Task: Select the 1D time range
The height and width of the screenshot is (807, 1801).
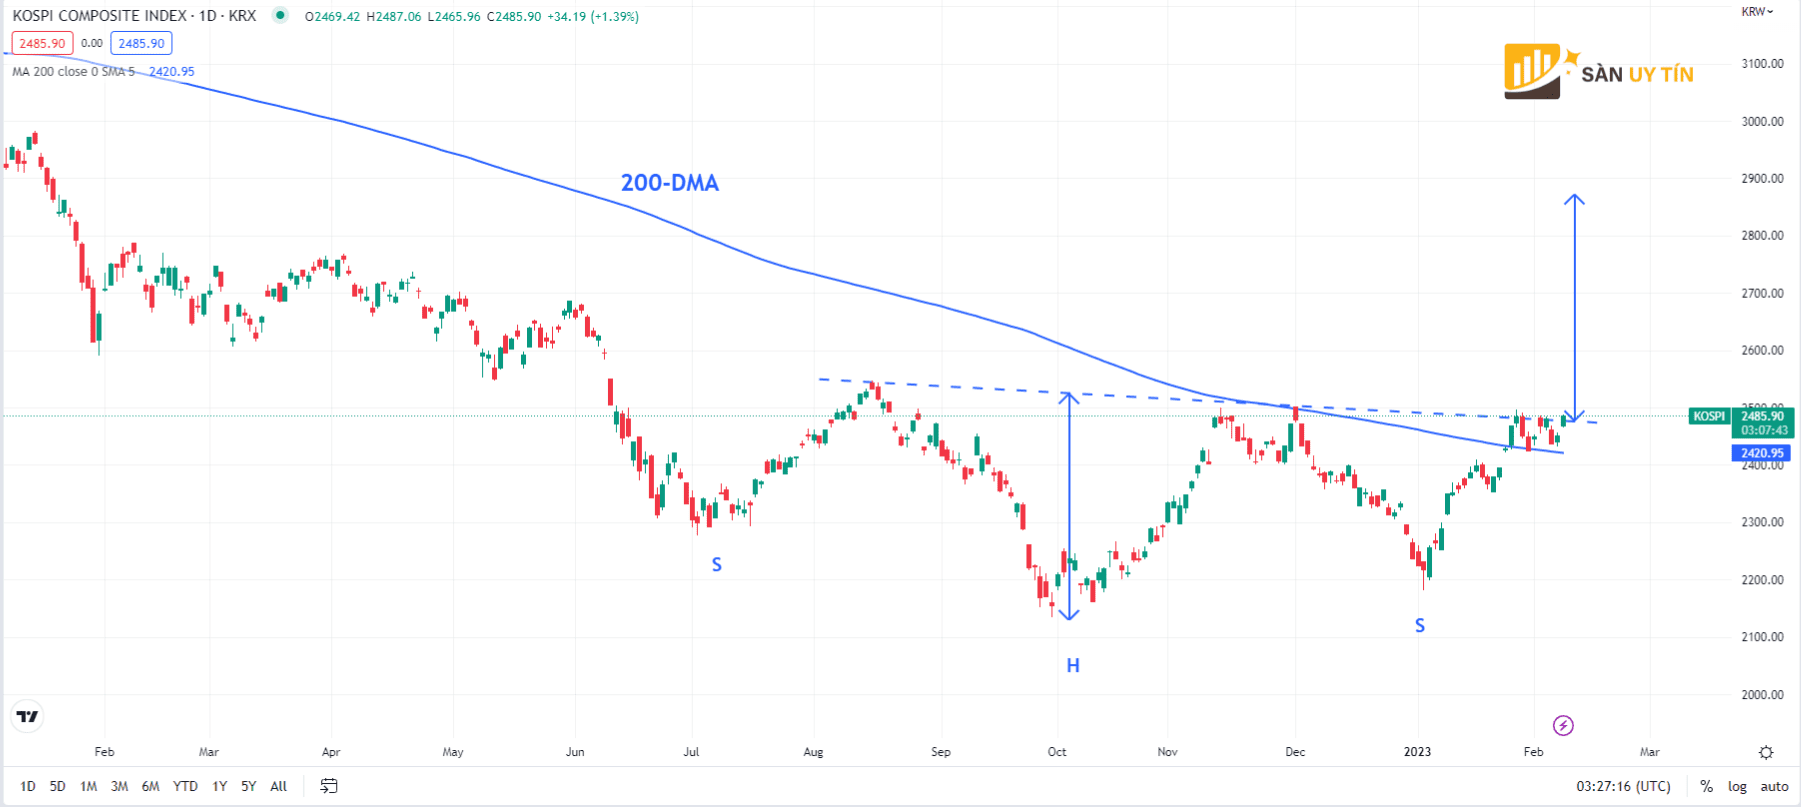Action: [x=28, y=786]
